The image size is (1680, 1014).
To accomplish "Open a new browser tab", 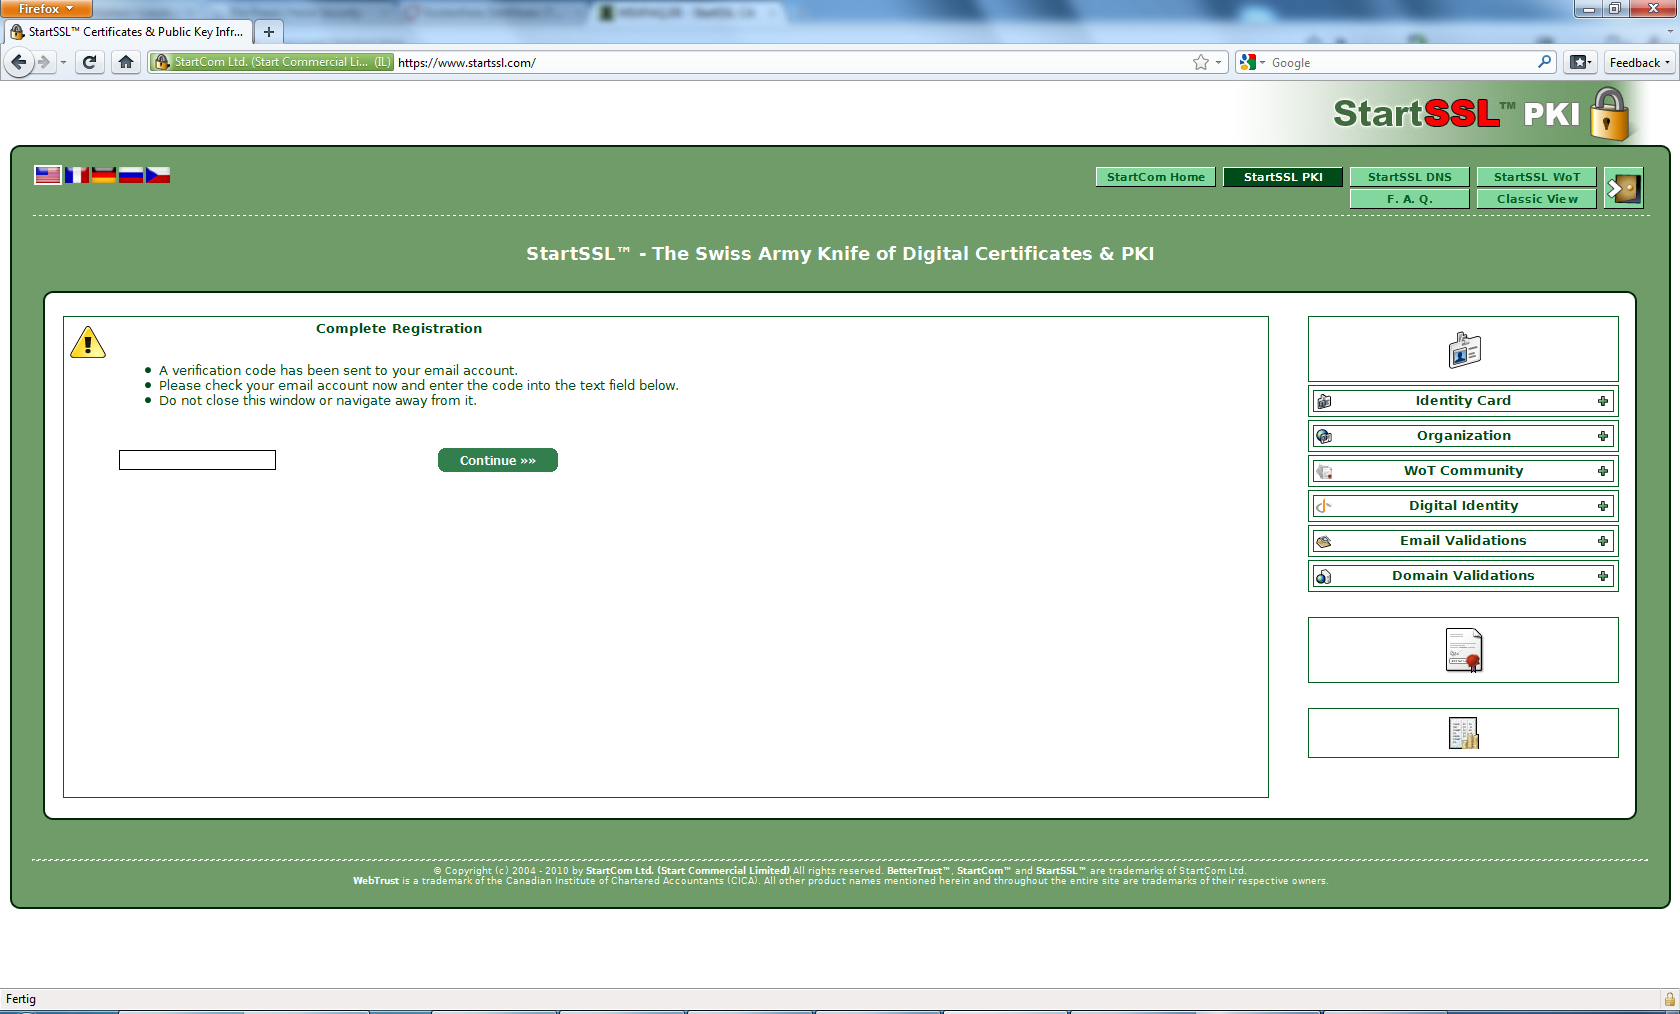I will click(268, 32).
